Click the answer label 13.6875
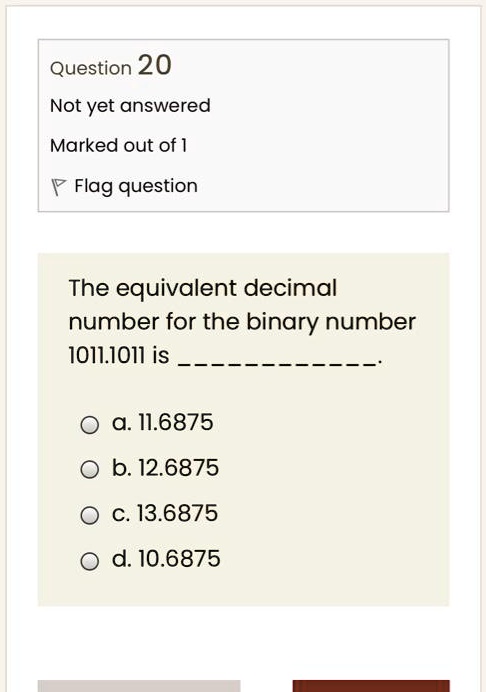This screenshot has width=486, height=692. tap(178, 513)
